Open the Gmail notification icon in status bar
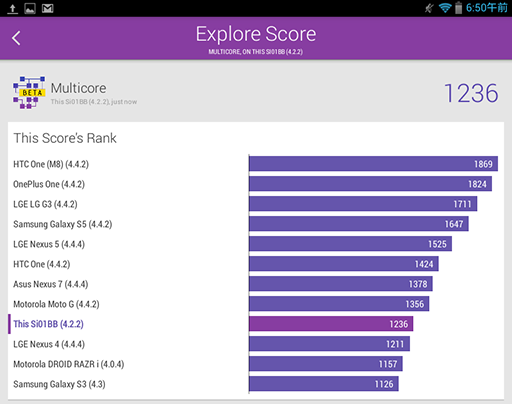512x404 pixels. 48,8
